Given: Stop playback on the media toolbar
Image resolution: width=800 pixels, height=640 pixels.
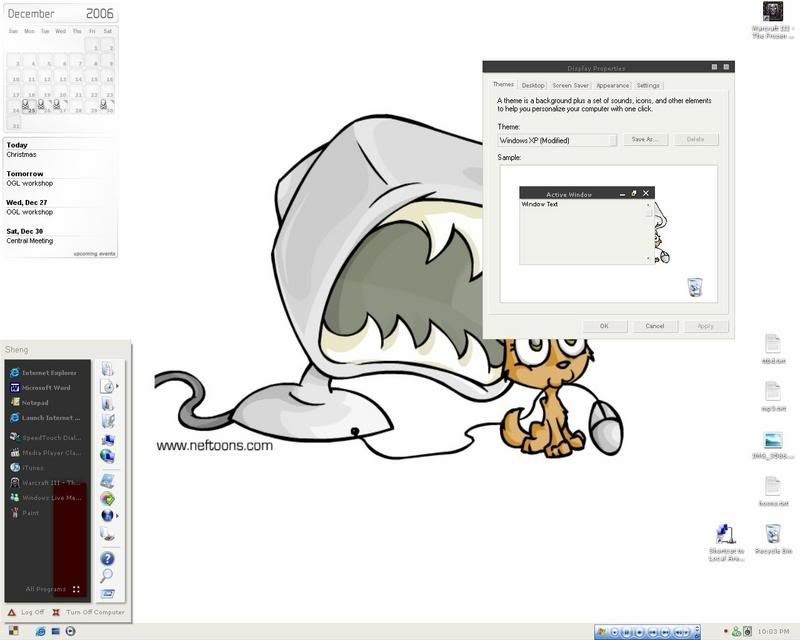Looking at the screenshot, I should click(x=640, y=632).
